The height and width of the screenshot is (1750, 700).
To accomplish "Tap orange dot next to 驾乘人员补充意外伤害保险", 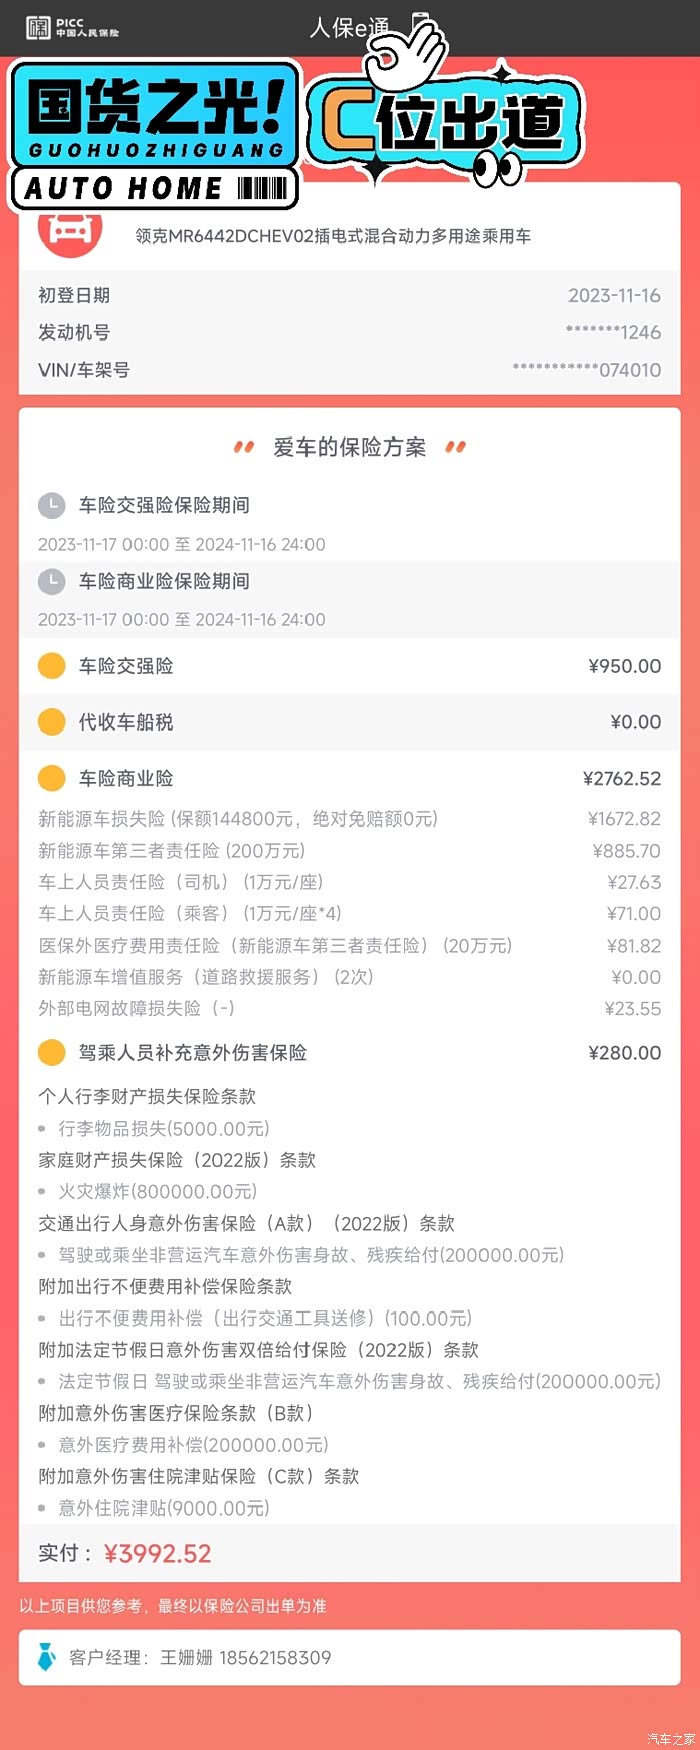I will click(51, 1053).
